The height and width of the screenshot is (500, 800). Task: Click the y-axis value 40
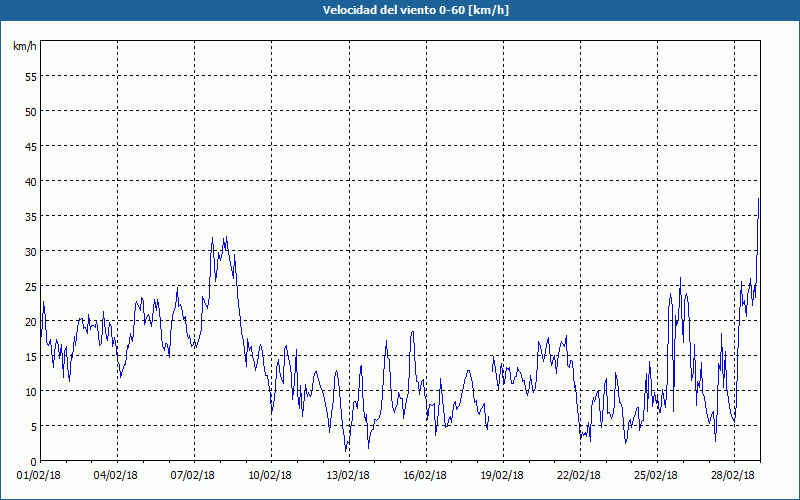(x=31, y=182)
